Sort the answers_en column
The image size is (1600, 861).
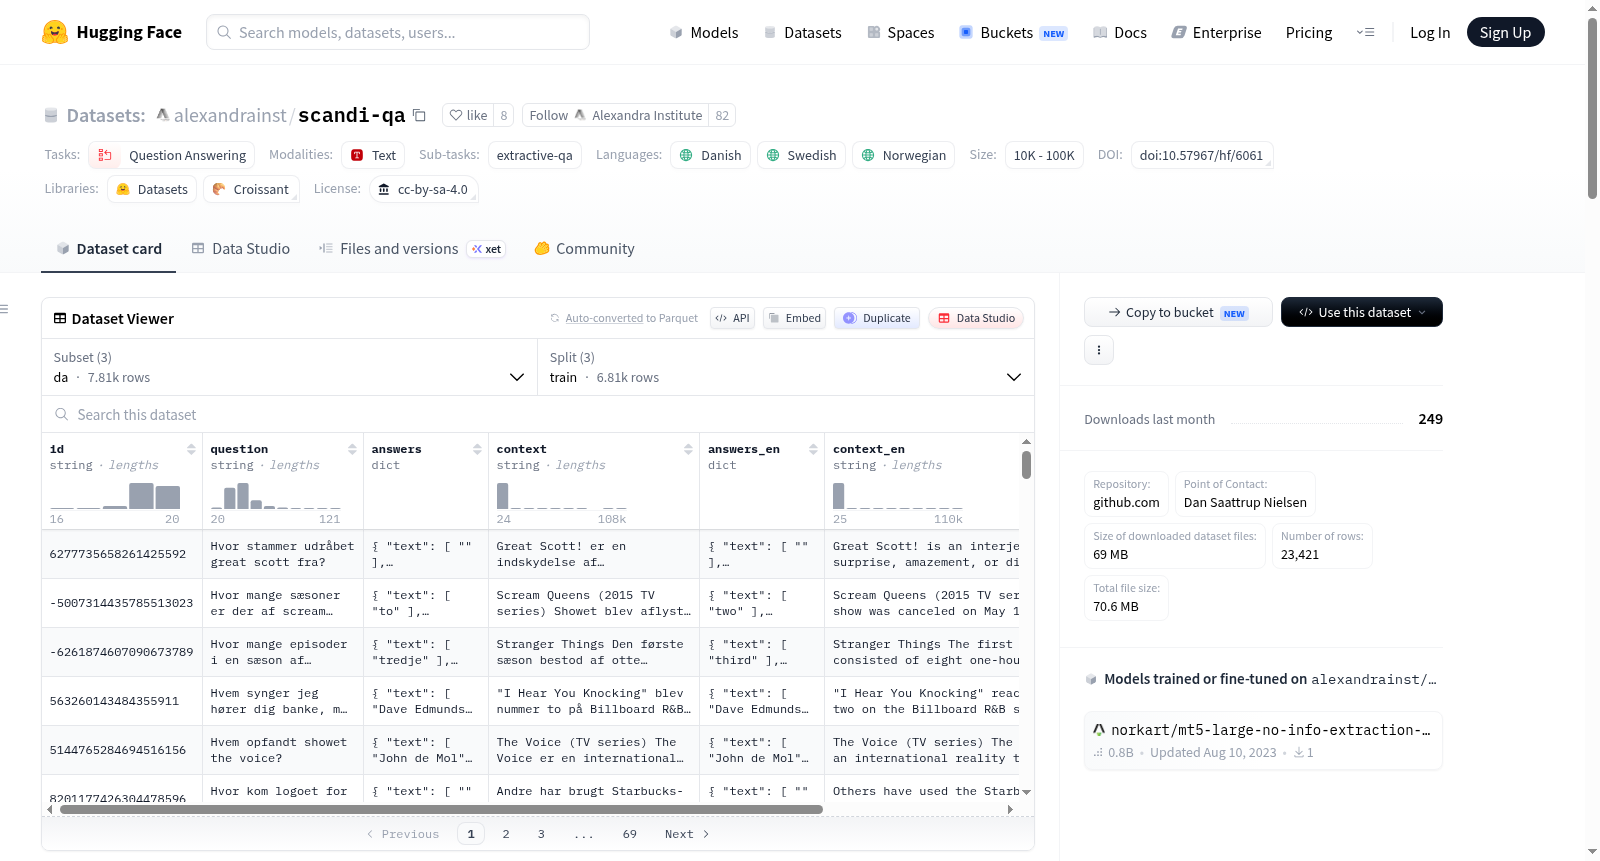pos(813,449)
